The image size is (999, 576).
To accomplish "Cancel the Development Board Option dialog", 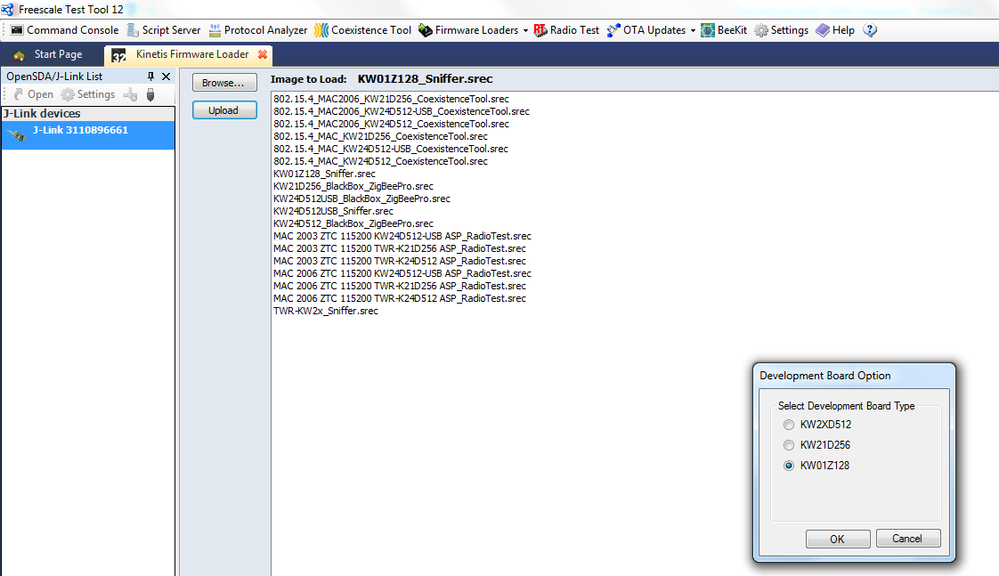I will click(908, 538).
